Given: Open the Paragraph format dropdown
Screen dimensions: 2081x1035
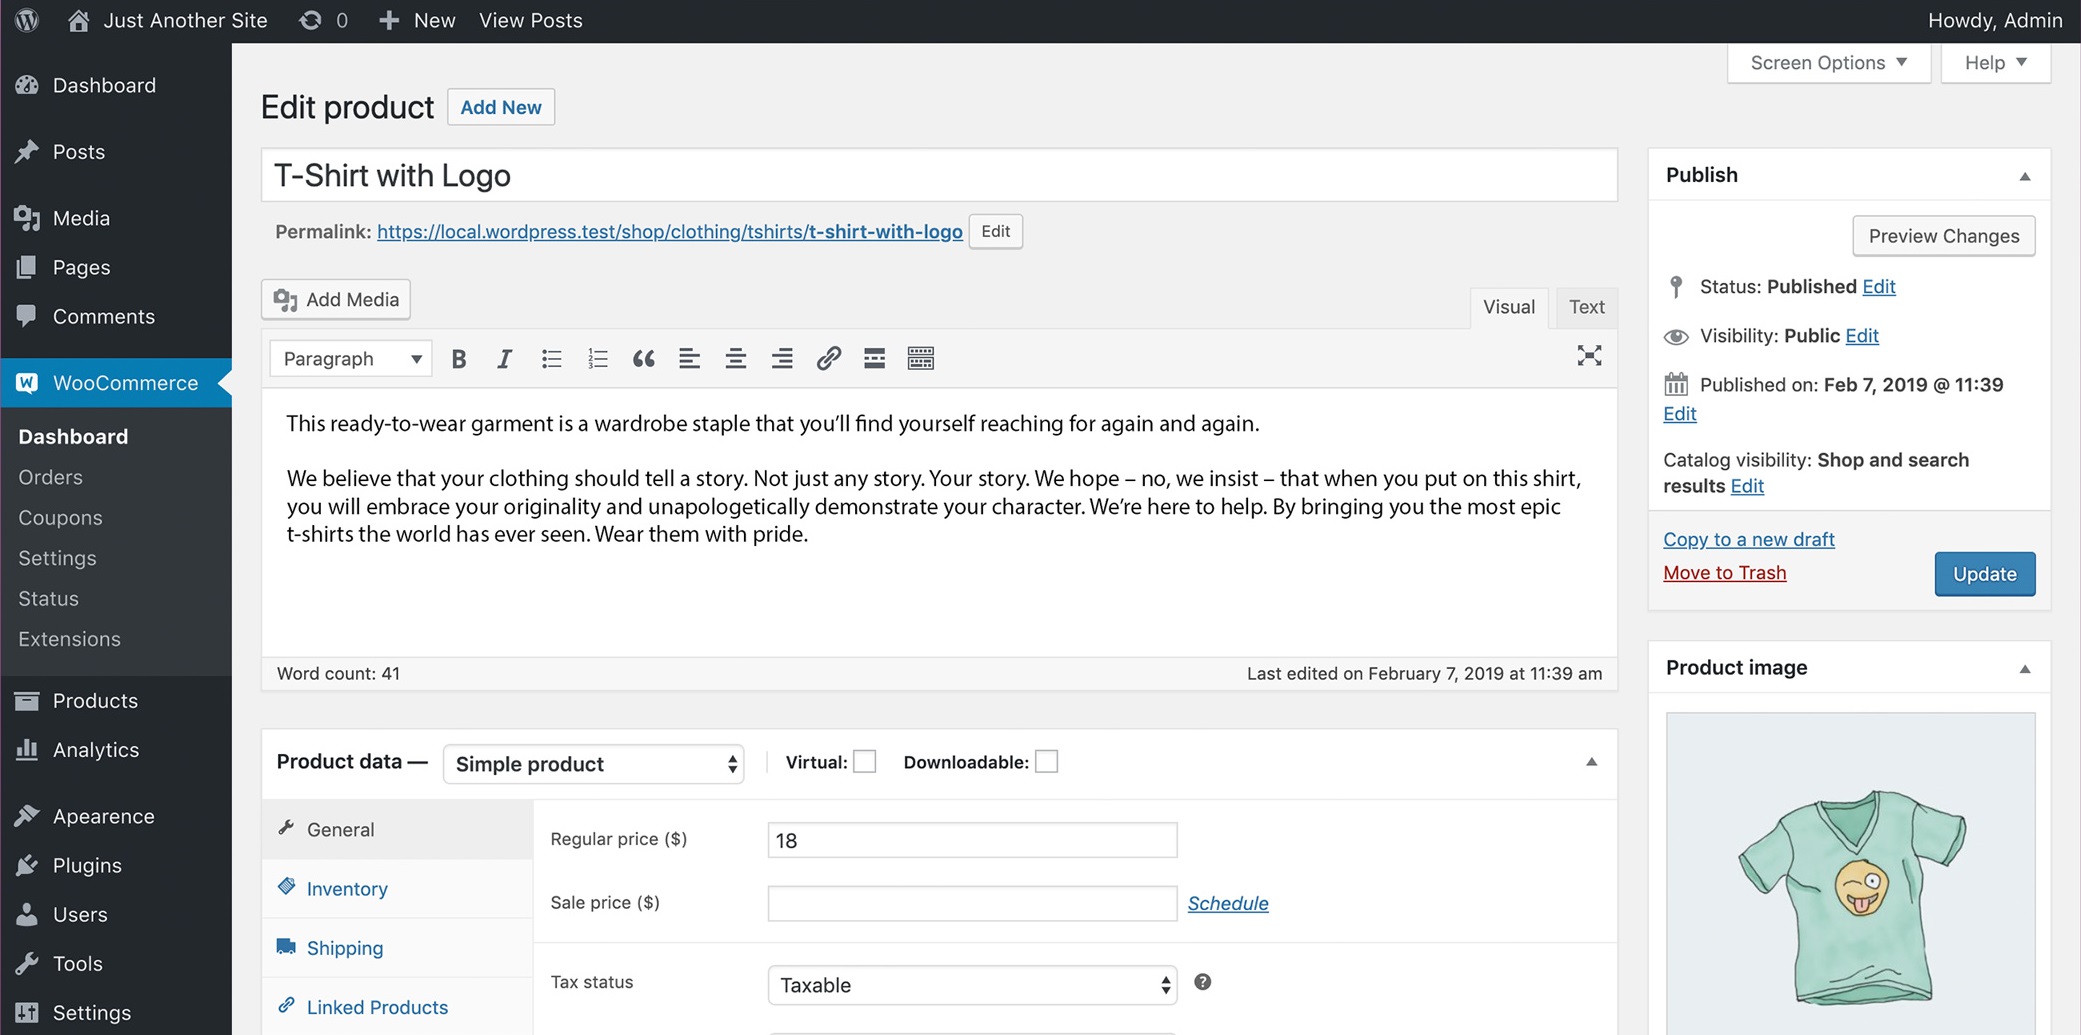Looking at the screenshot, I should [351, 359].
